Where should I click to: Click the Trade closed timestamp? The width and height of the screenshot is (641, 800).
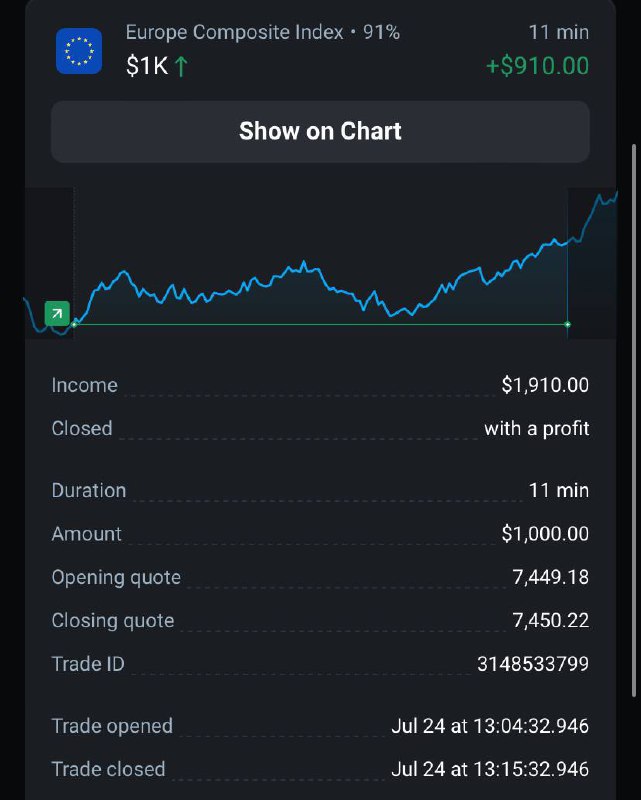pyautogui.click(x=490, y=769)
